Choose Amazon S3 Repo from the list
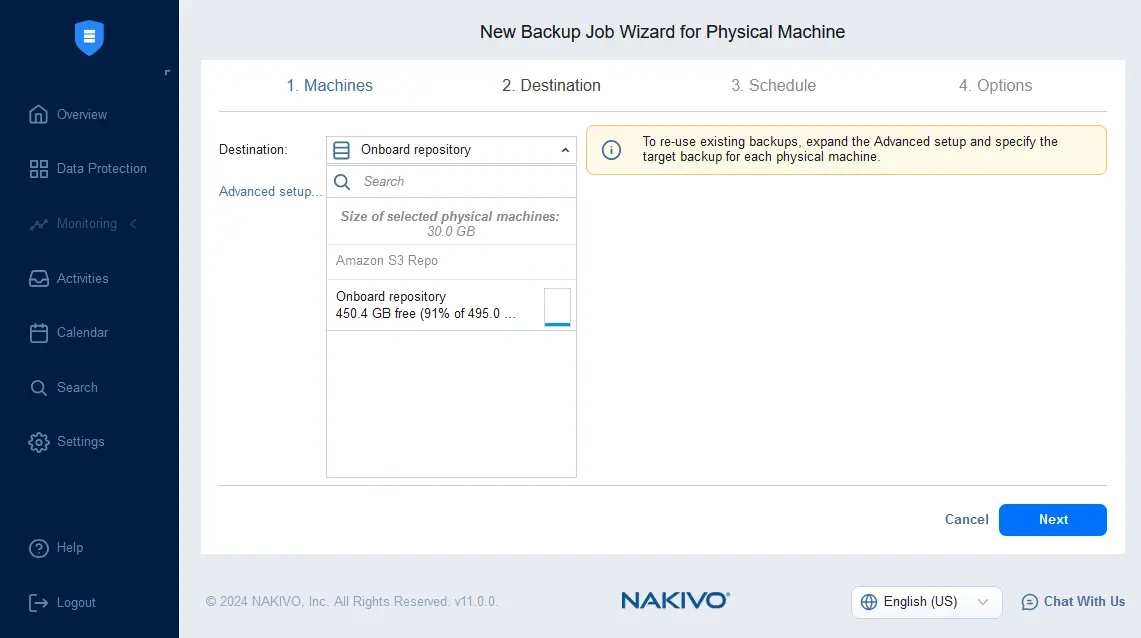This screenshot has width=1141, height=638. [x=451, y=261]
